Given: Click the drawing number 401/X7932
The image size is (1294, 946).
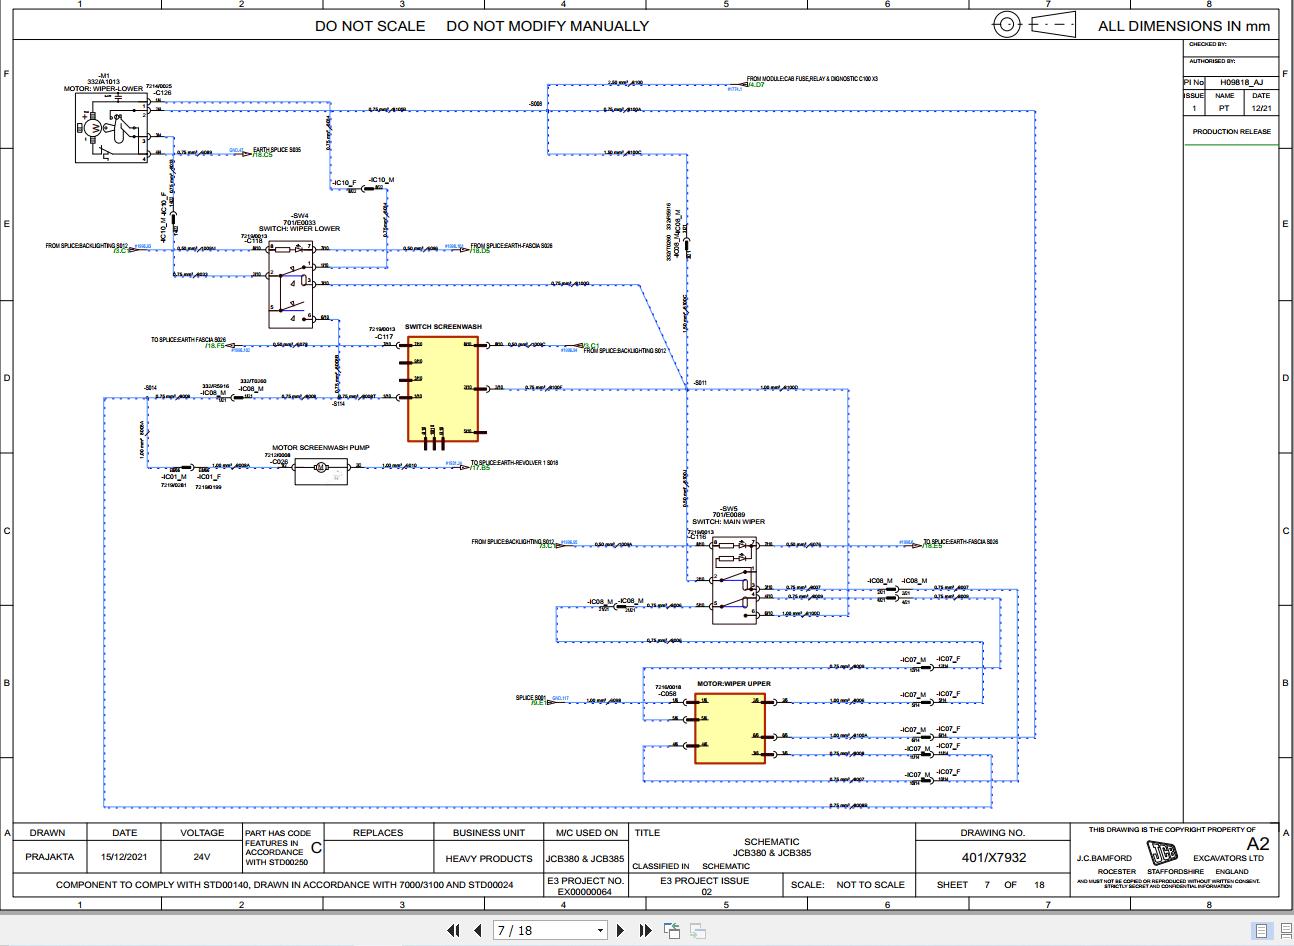Looking at the screenshot, I should (993, 857).
